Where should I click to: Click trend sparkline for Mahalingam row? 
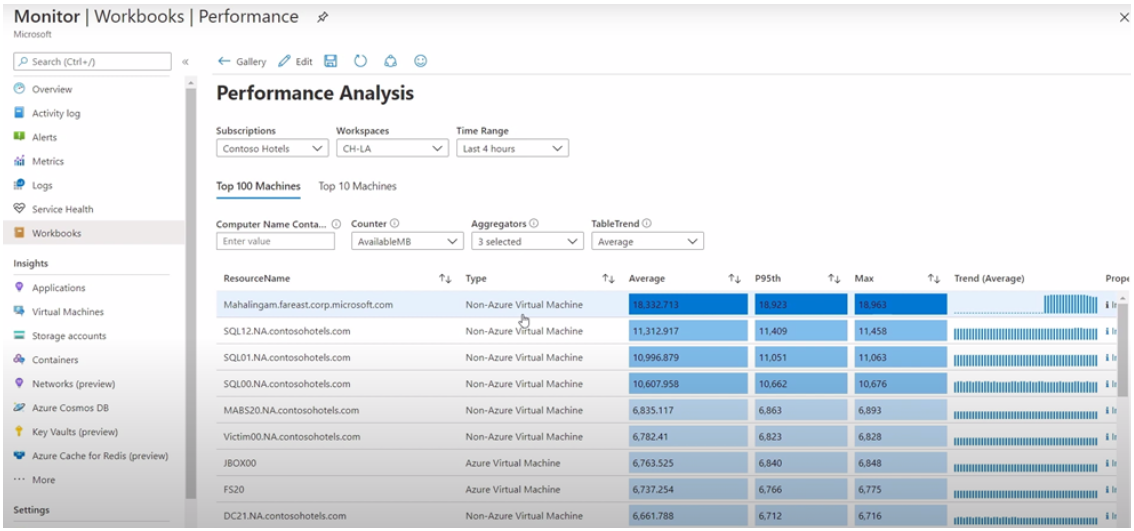pyautogui.click(x=1026, y=305)
